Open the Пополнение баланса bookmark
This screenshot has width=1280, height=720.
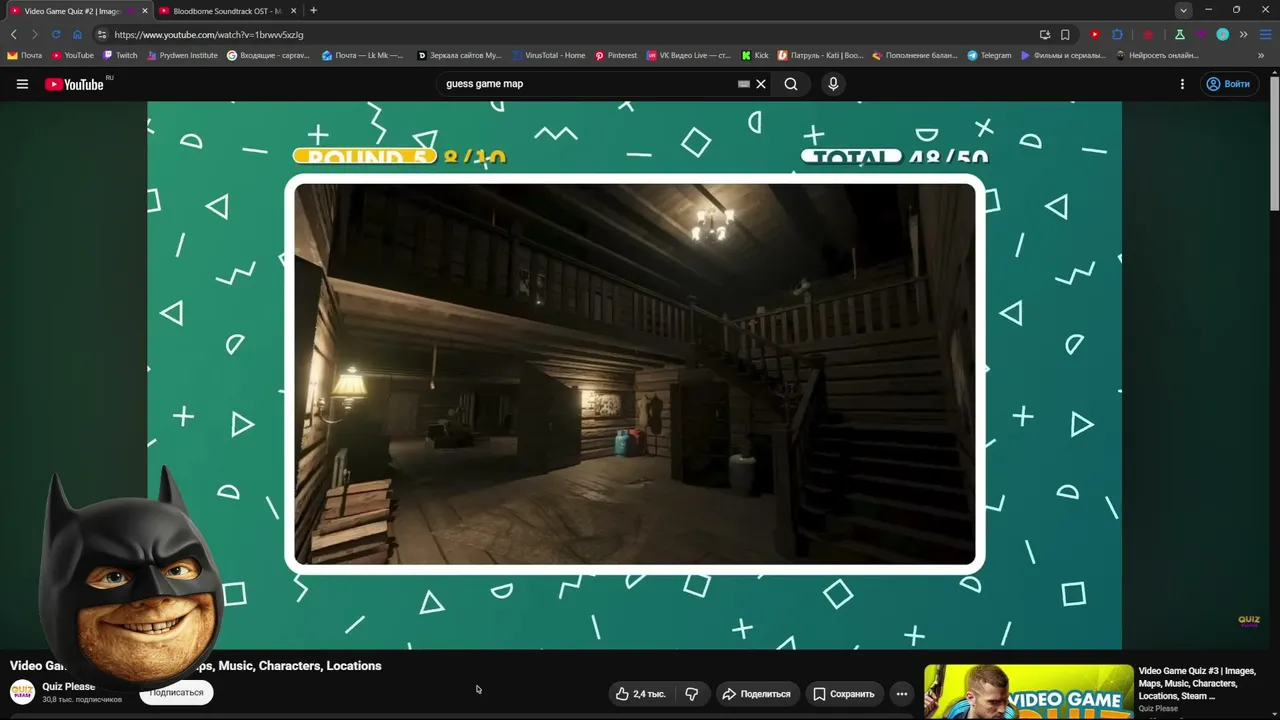pos(915,56)
